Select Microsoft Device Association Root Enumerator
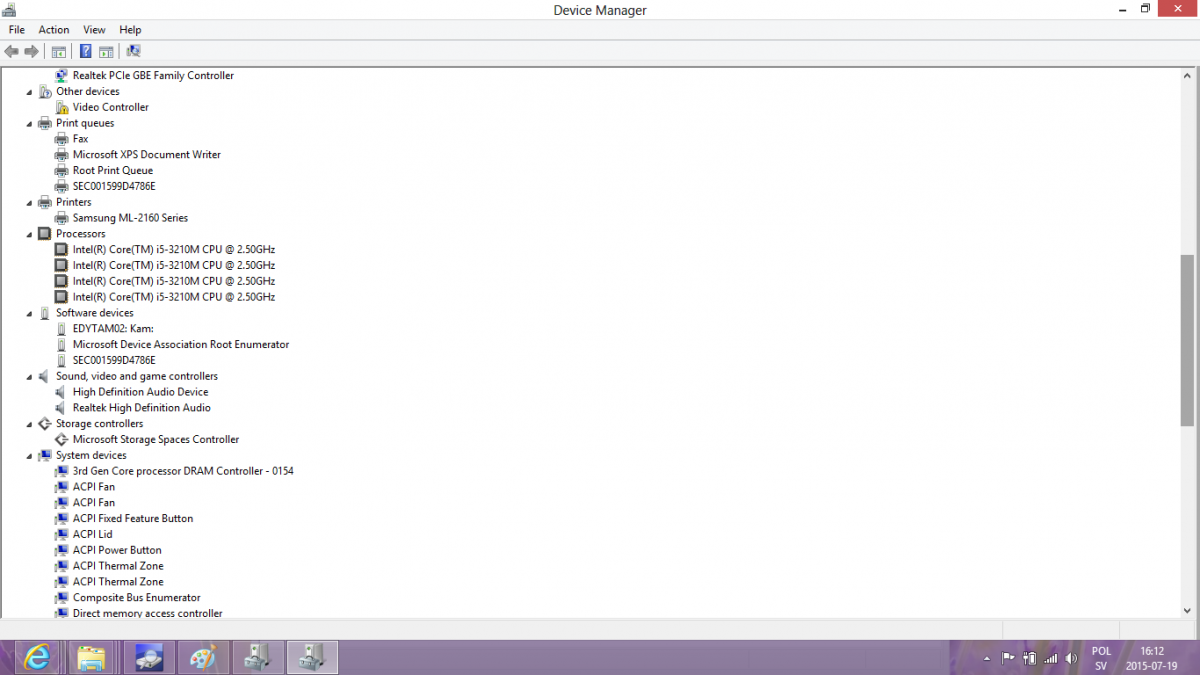The width and height of the screenshot is (1200, 675). coord(181,345)
